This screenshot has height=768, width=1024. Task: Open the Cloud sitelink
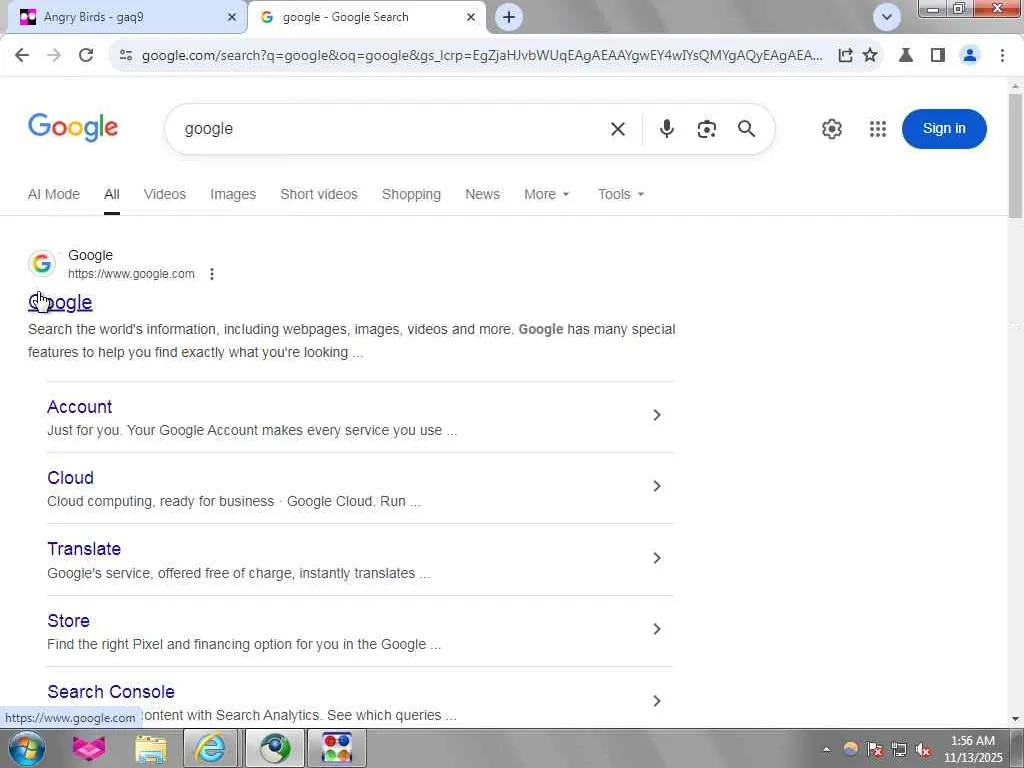point(71,478)
